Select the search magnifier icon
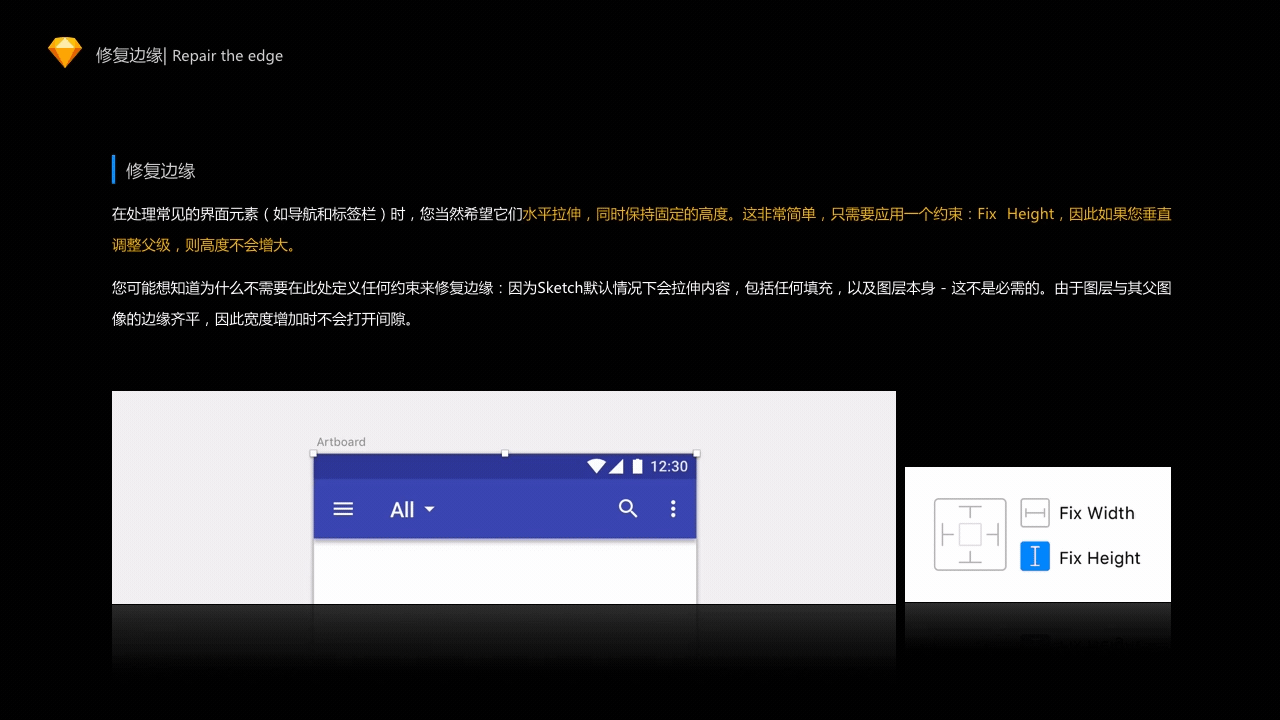This screenshot has height=720, width=1280. [628, 509]
